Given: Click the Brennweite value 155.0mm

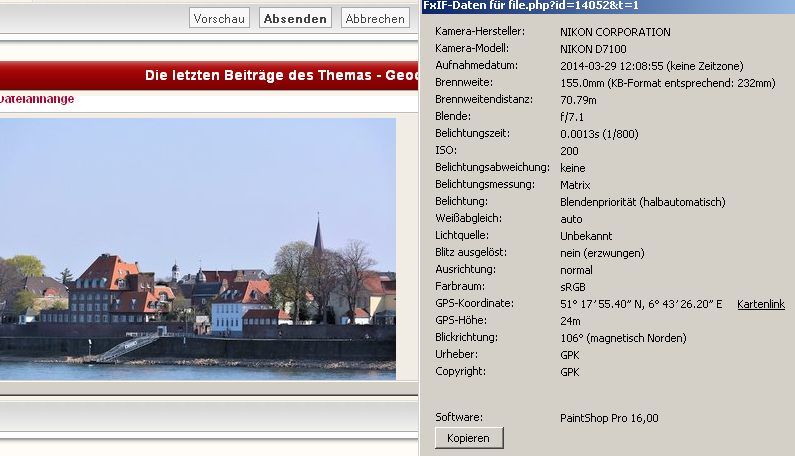Looking at the screenshot, I should pyautogui.click(x=667, y=82).
